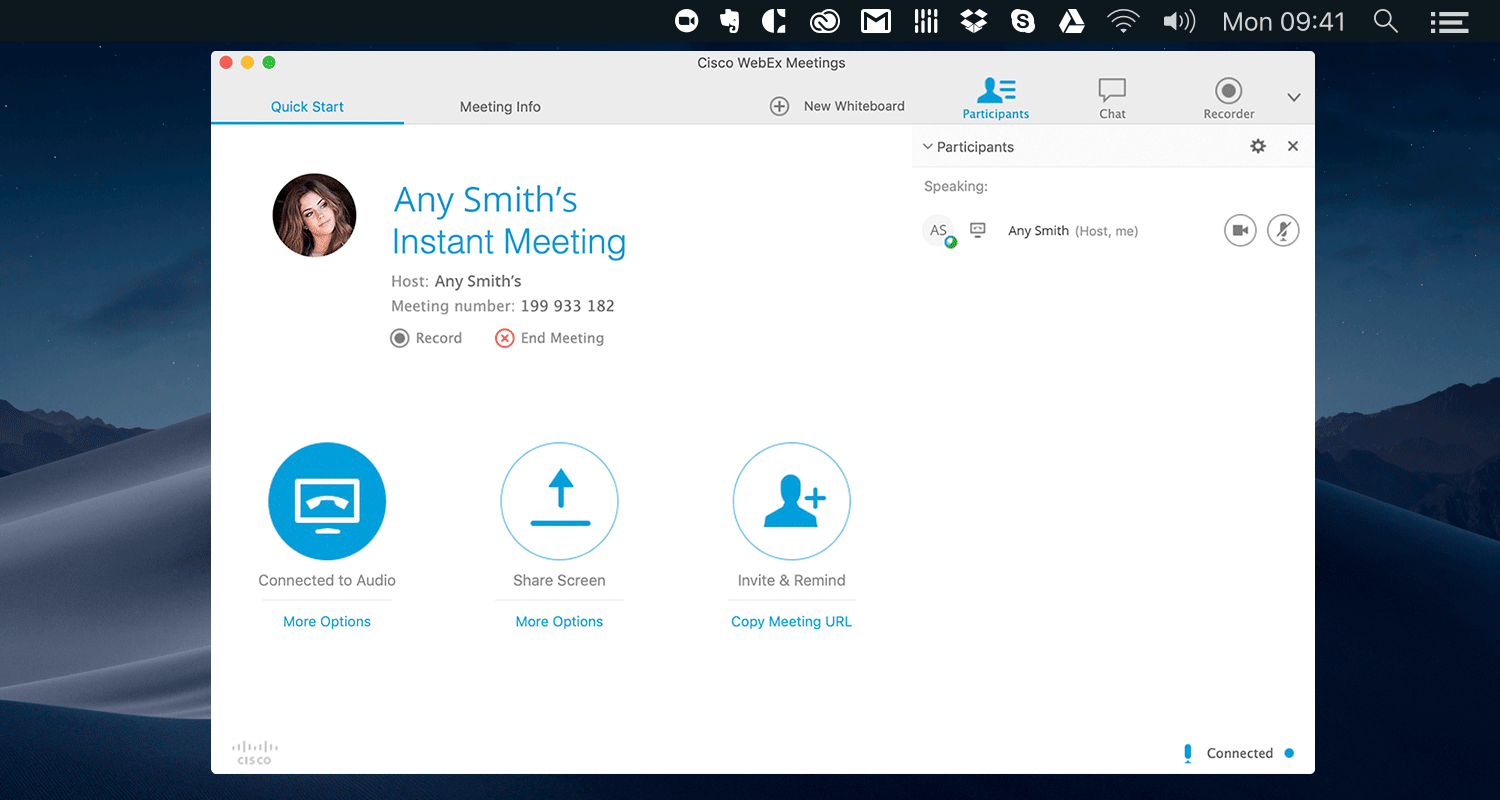
Task: Click the Record button
Action: 426,338
